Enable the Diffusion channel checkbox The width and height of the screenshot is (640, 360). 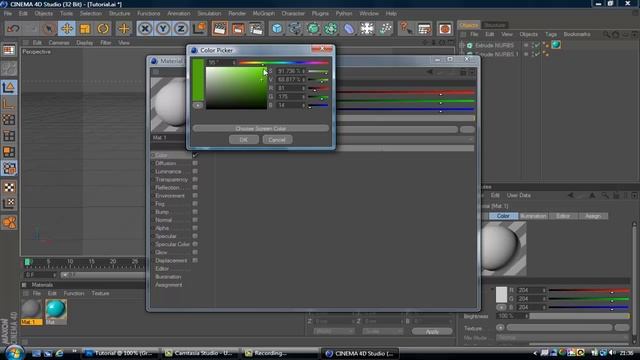[195, 163]
